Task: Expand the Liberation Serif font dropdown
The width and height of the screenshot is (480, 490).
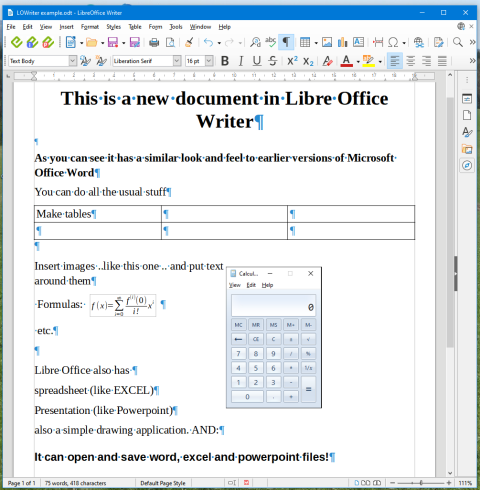Action: pos(177,61)
